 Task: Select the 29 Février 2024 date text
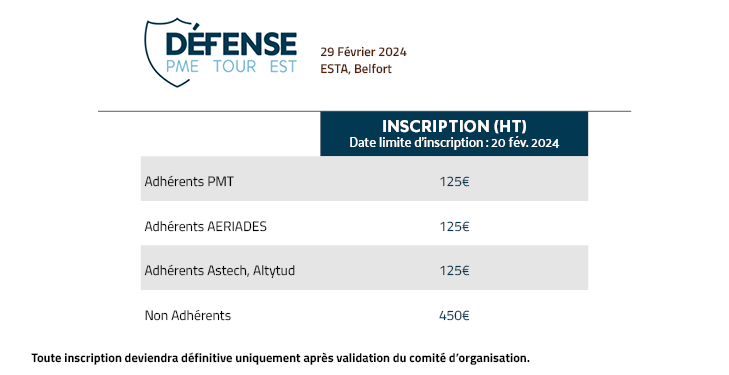(x=363, y=52)
